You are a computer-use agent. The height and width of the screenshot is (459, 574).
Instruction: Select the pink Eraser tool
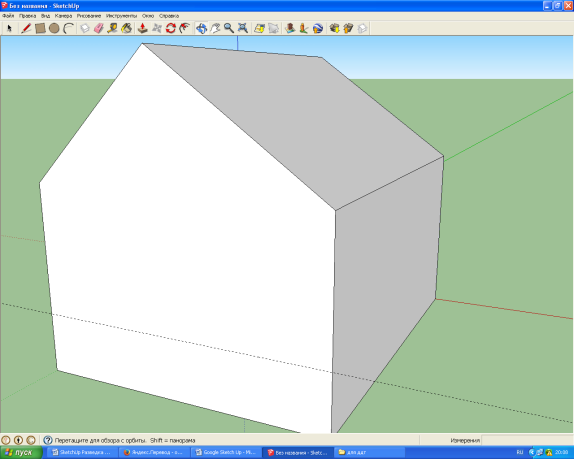pos(99,28)
